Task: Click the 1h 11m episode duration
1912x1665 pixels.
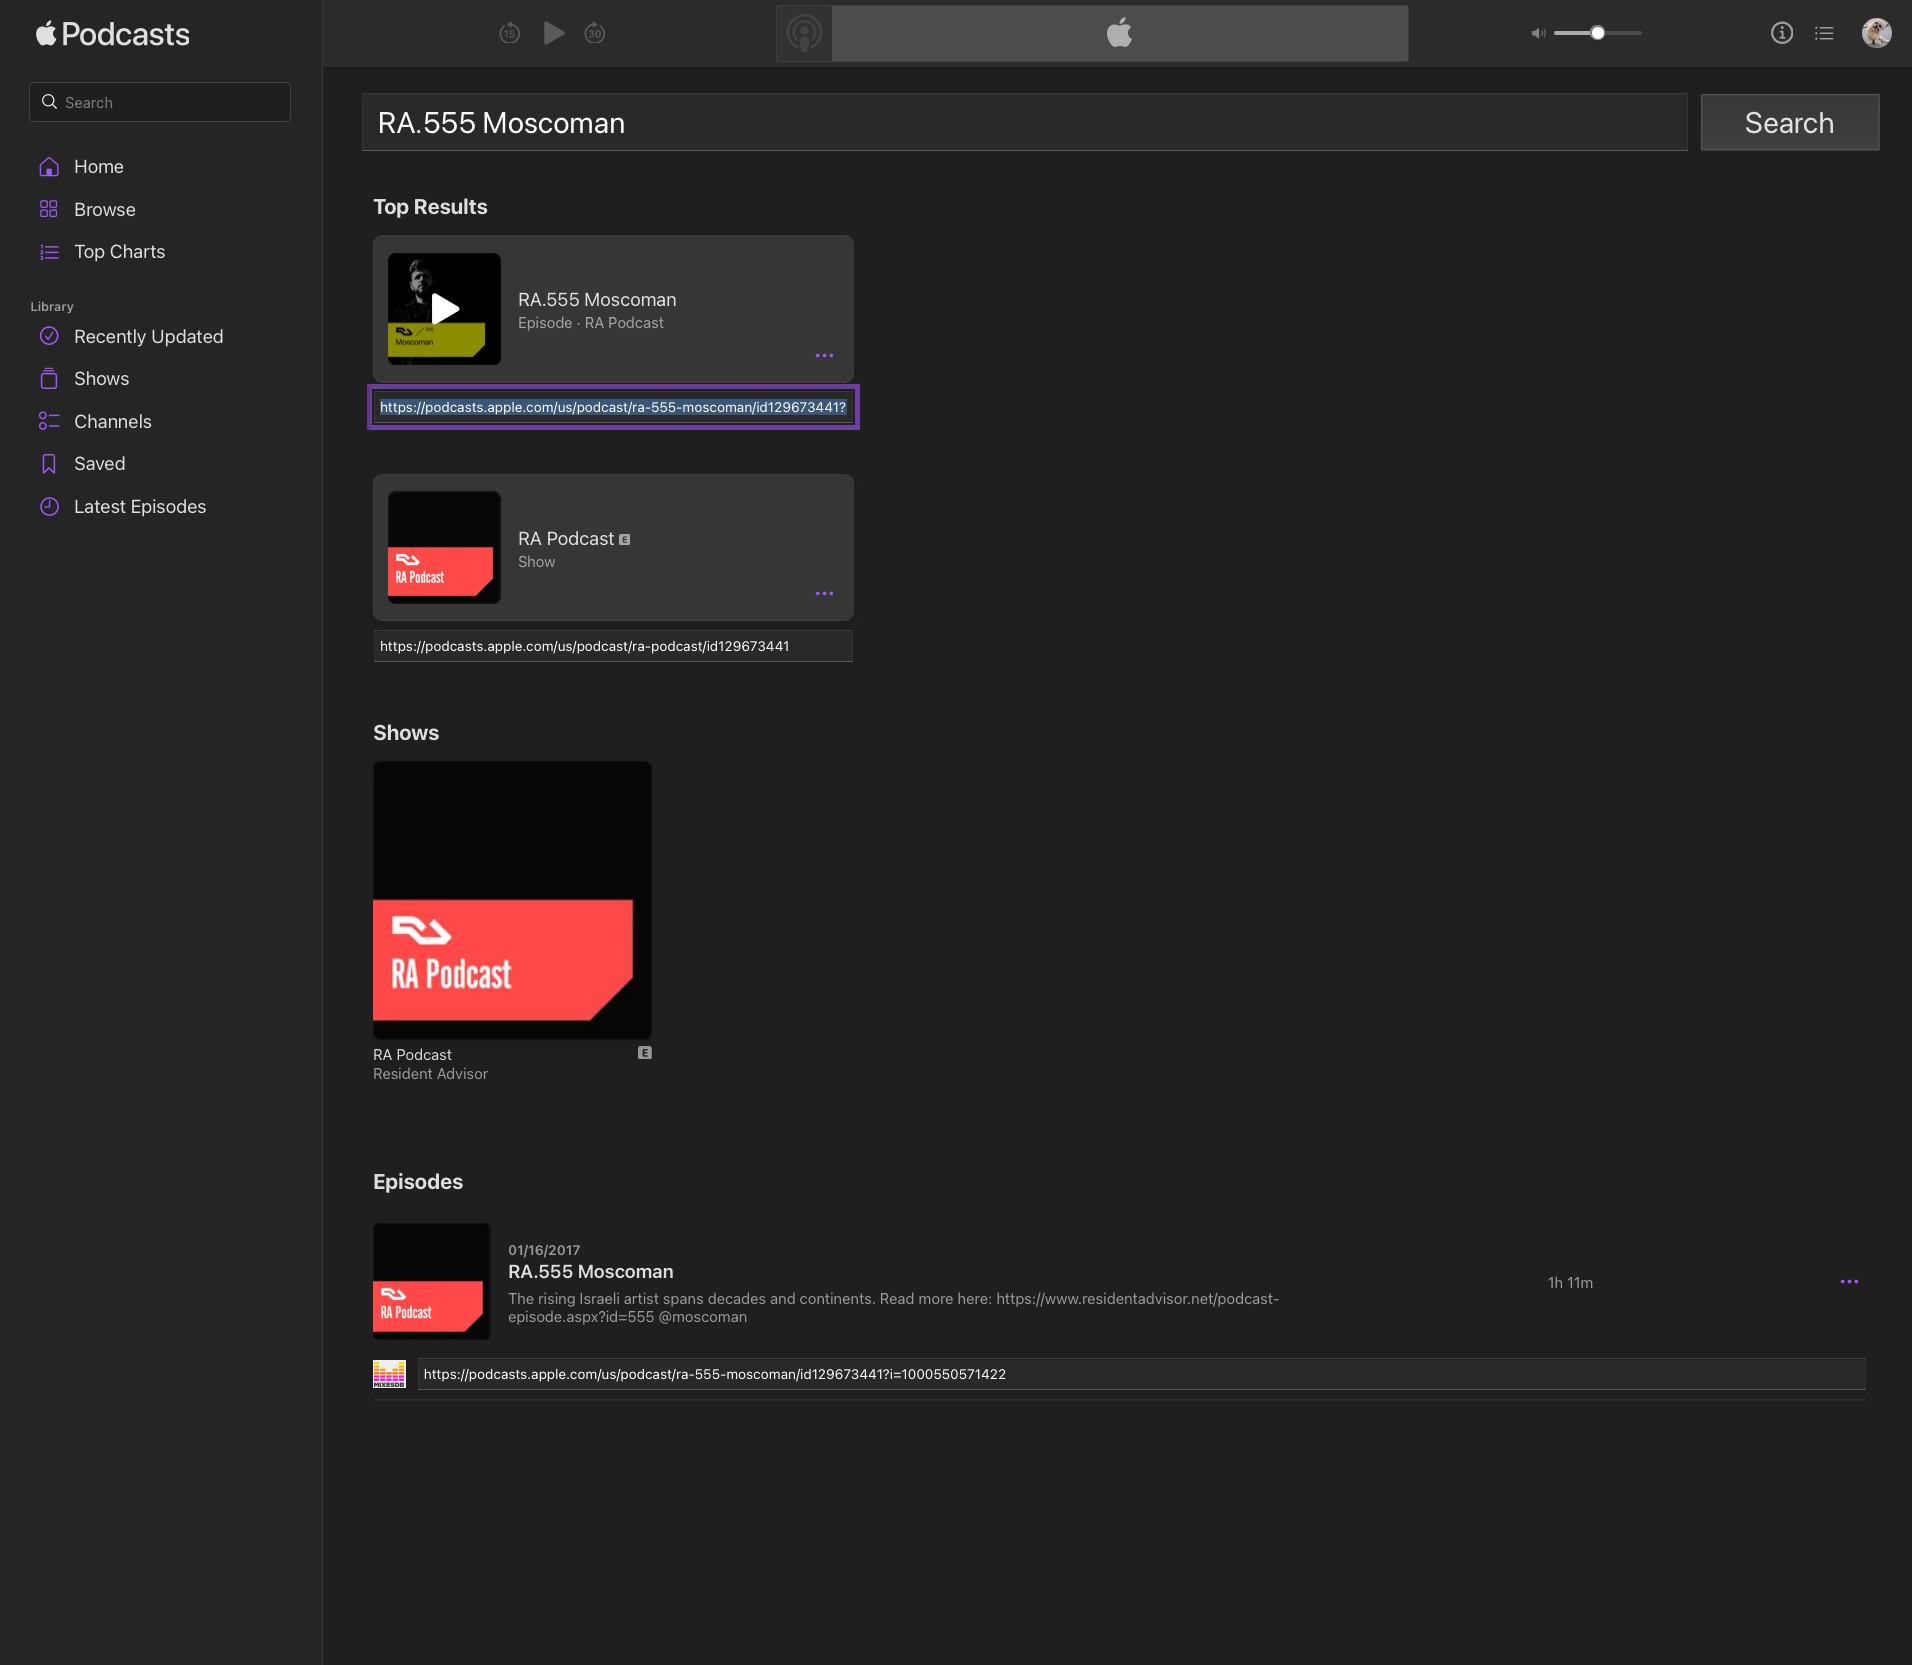Action: 1570,1283
